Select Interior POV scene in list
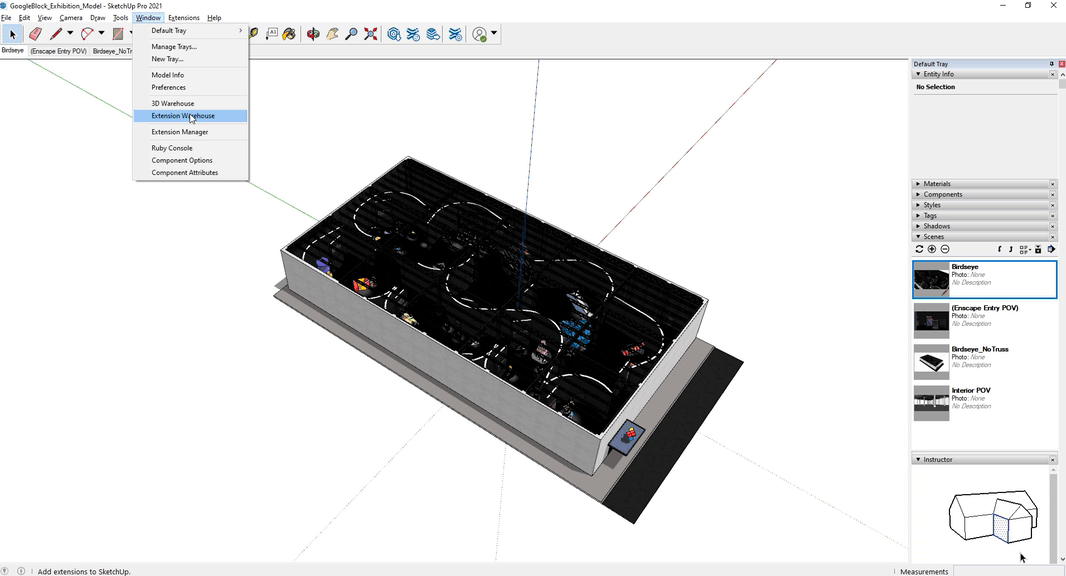 tap(984, 403)
